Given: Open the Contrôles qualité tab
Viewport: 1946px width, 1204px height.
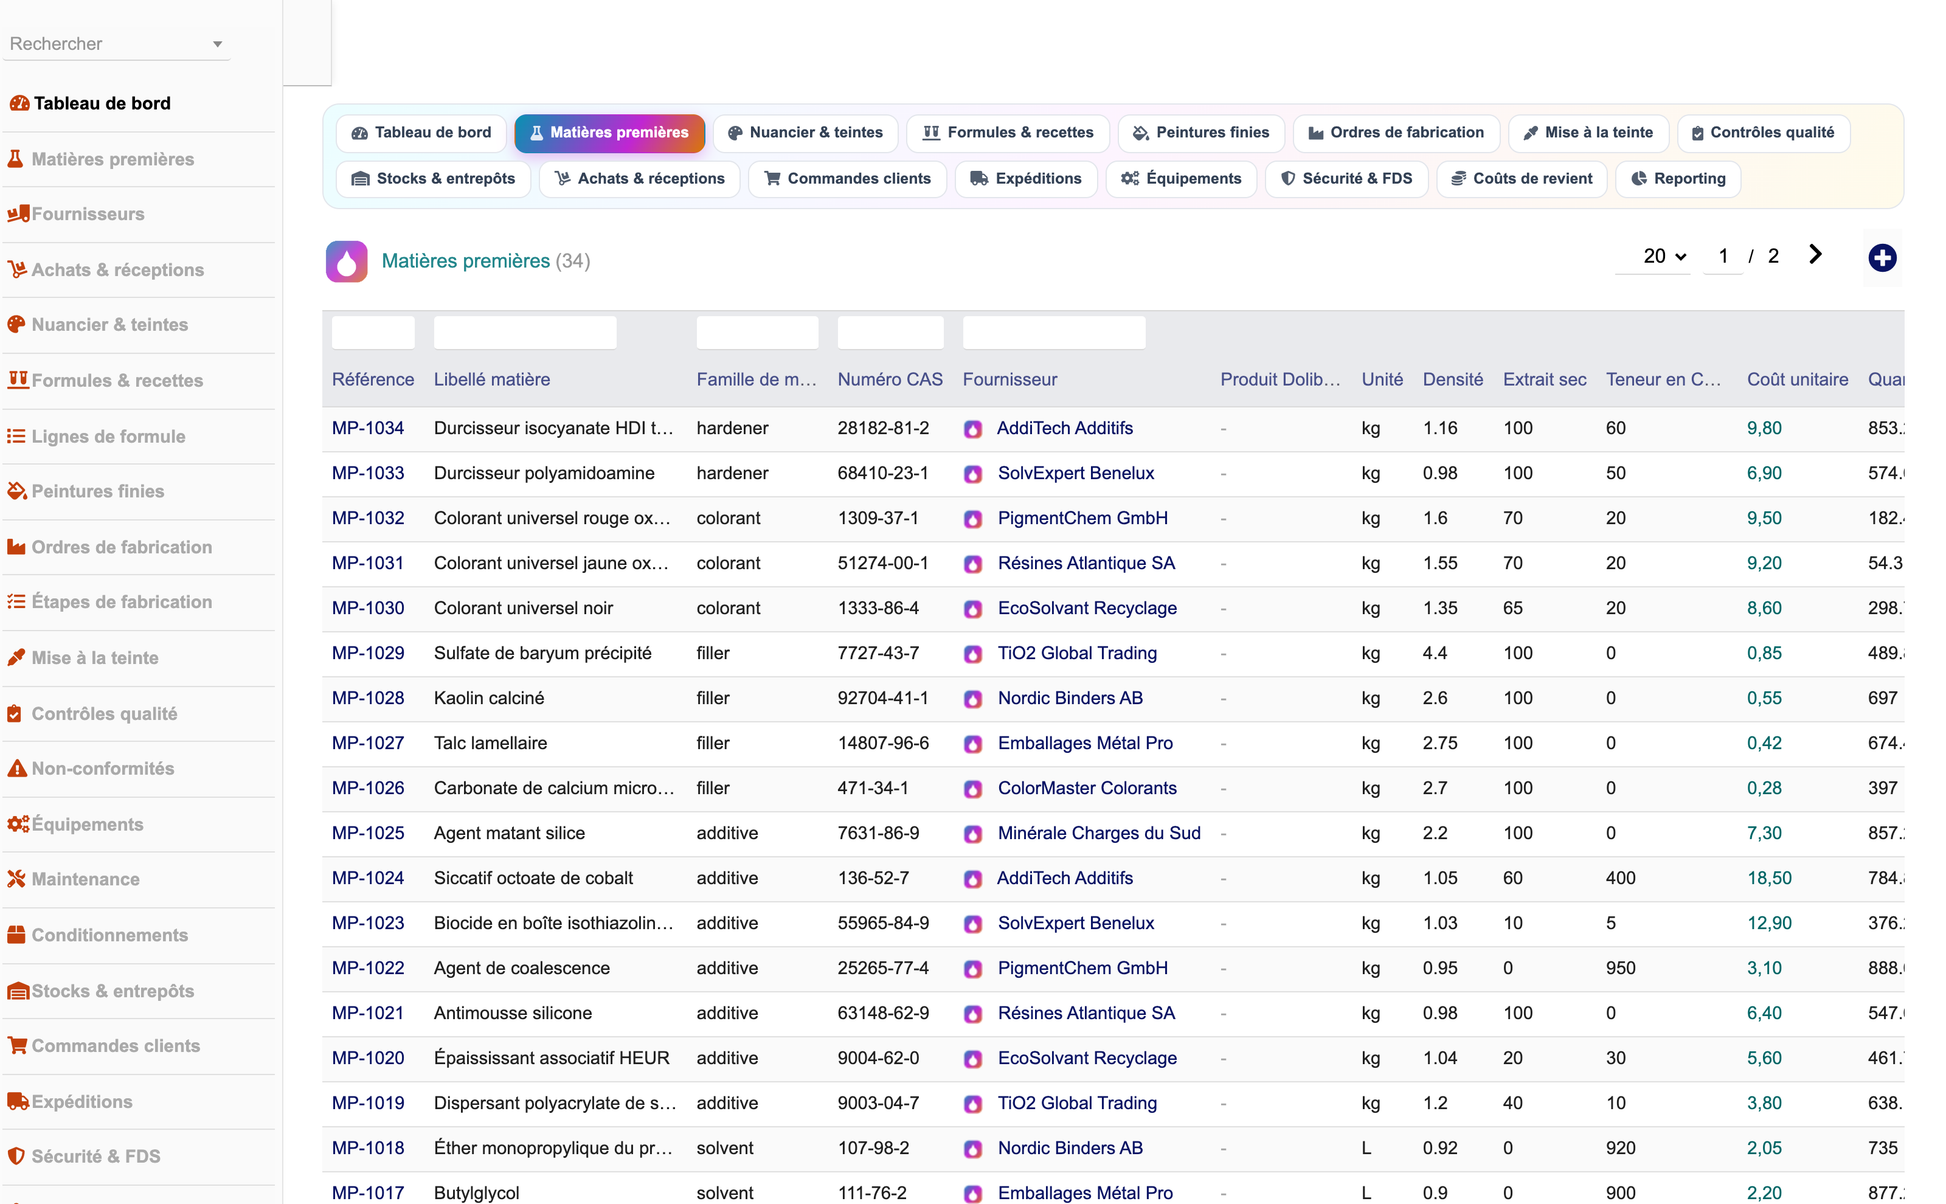Looking at the screenshot, I should click(1763, 133).
